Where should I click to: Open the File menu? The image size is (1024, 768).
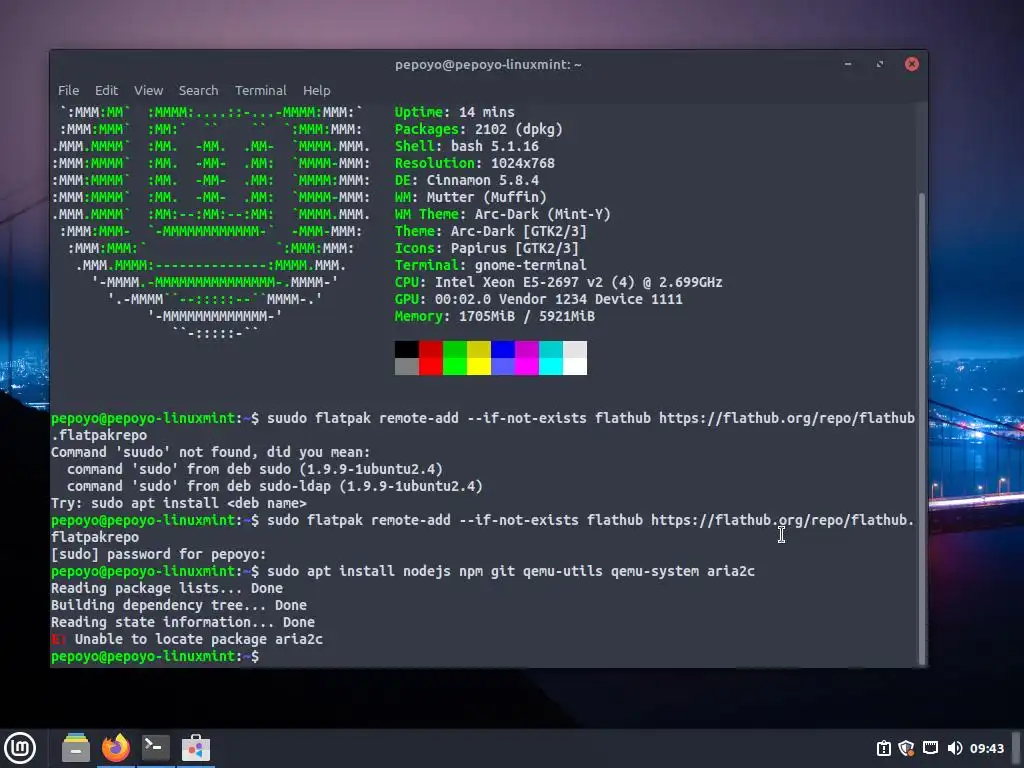68,90
